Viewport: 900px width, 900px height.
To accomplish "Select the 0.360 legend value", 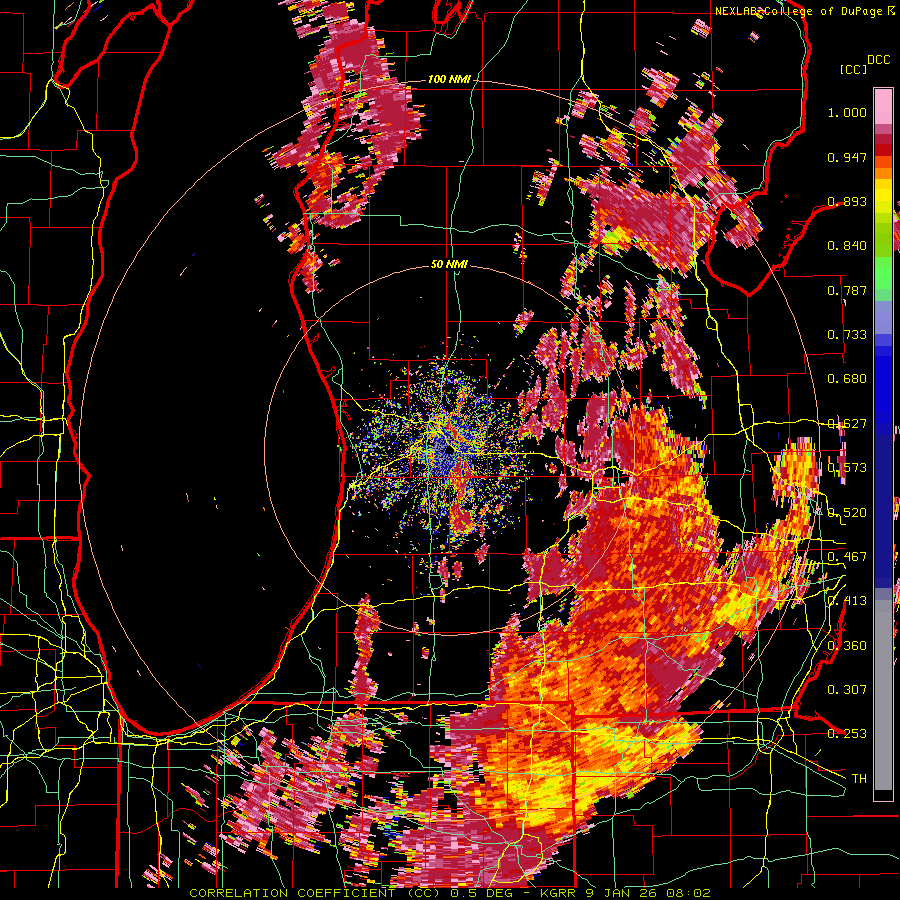I will (847, 645).
